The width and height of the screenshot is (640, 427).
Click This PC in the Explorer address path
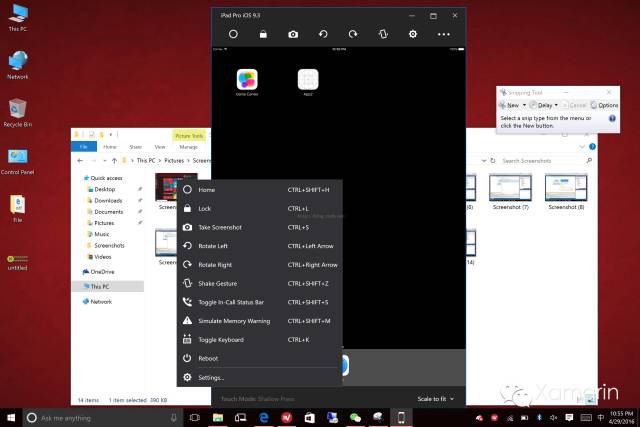146,161
